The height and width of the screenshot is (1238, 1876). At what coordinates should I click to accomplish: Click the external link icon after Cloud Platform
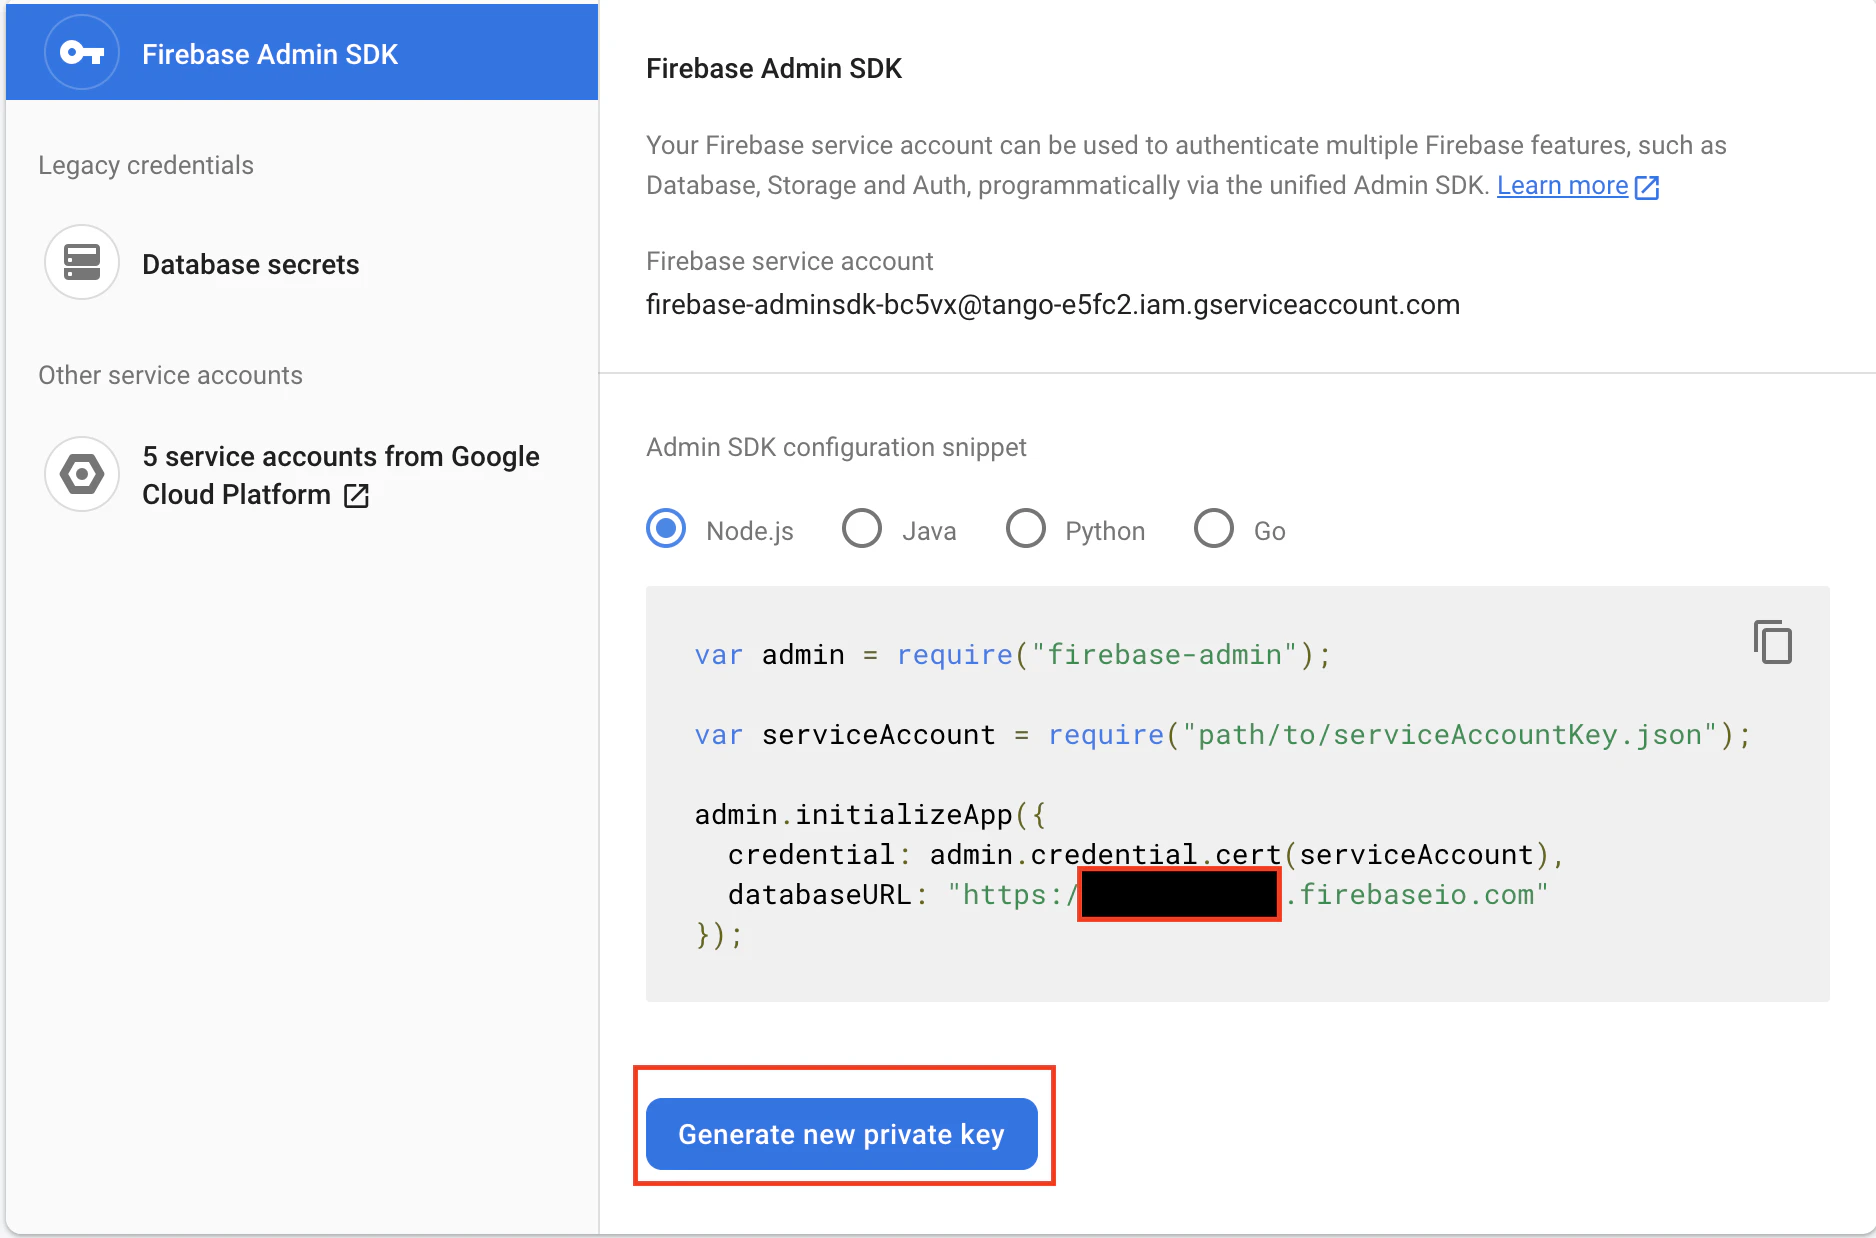click(x=356, y=495)
